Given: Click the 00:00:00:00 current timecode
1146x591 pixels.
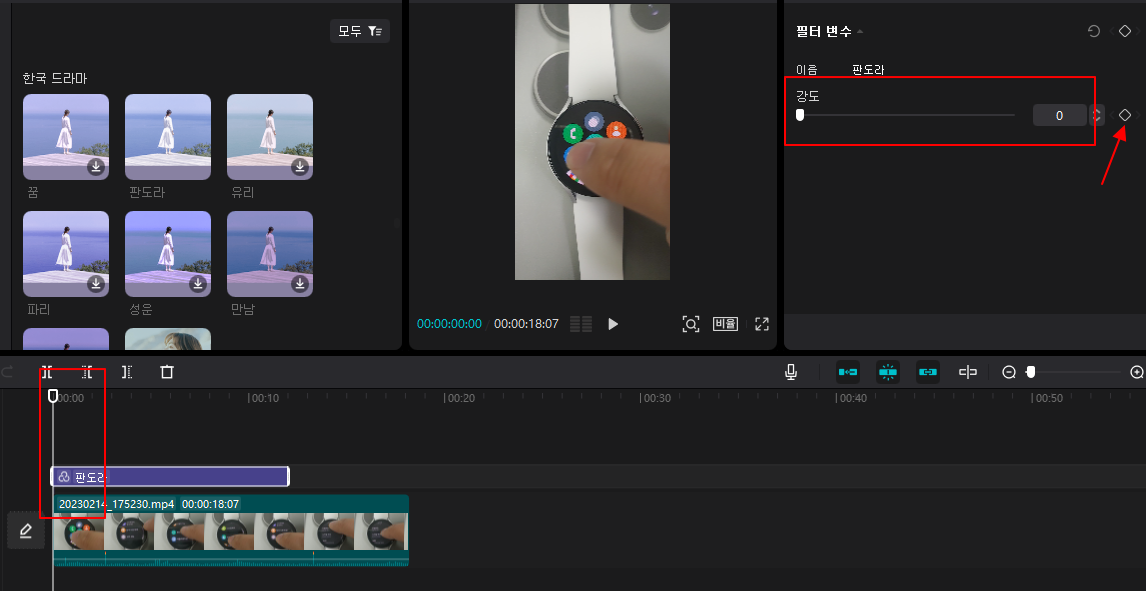Looking at the screenshot, I should (449, 324).
